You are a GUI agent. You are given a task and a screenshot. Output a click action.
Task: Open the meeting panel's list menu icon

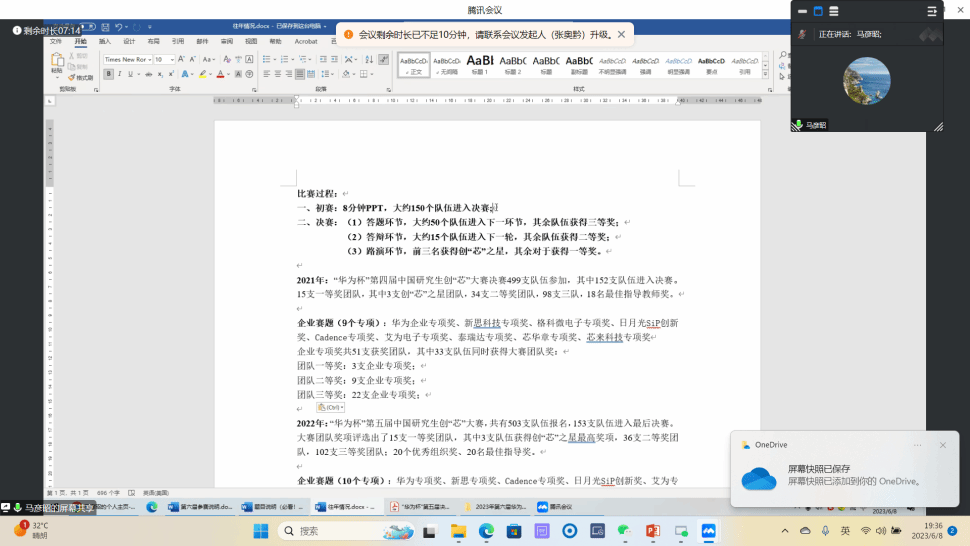[x=932, y=11]
